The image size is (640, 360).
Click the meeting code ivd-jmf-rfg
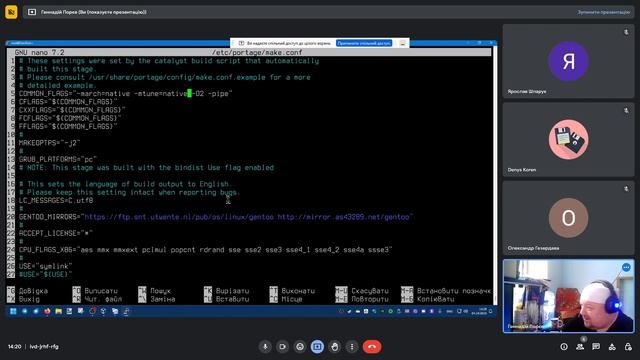(44, 347)
